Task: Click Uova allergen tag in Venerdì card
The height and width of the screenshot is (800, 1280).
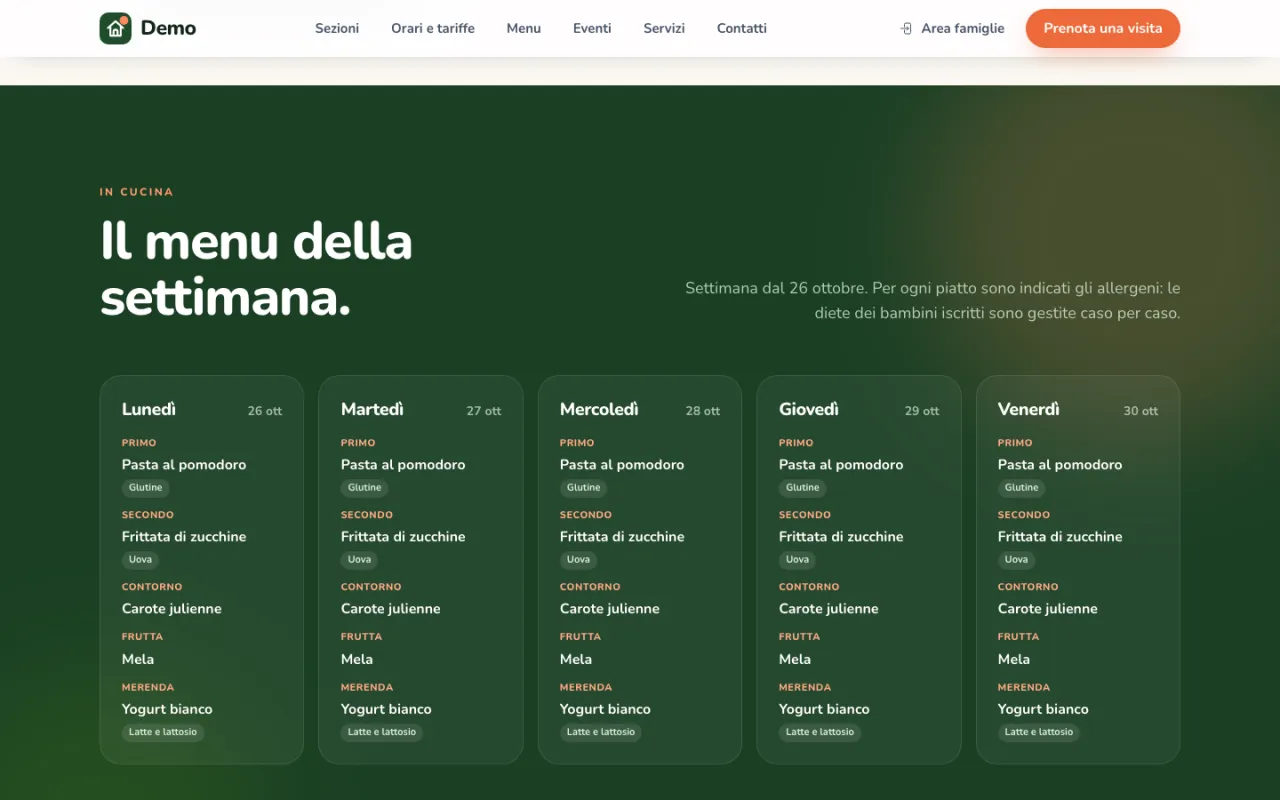Action: coord(1017,560)
